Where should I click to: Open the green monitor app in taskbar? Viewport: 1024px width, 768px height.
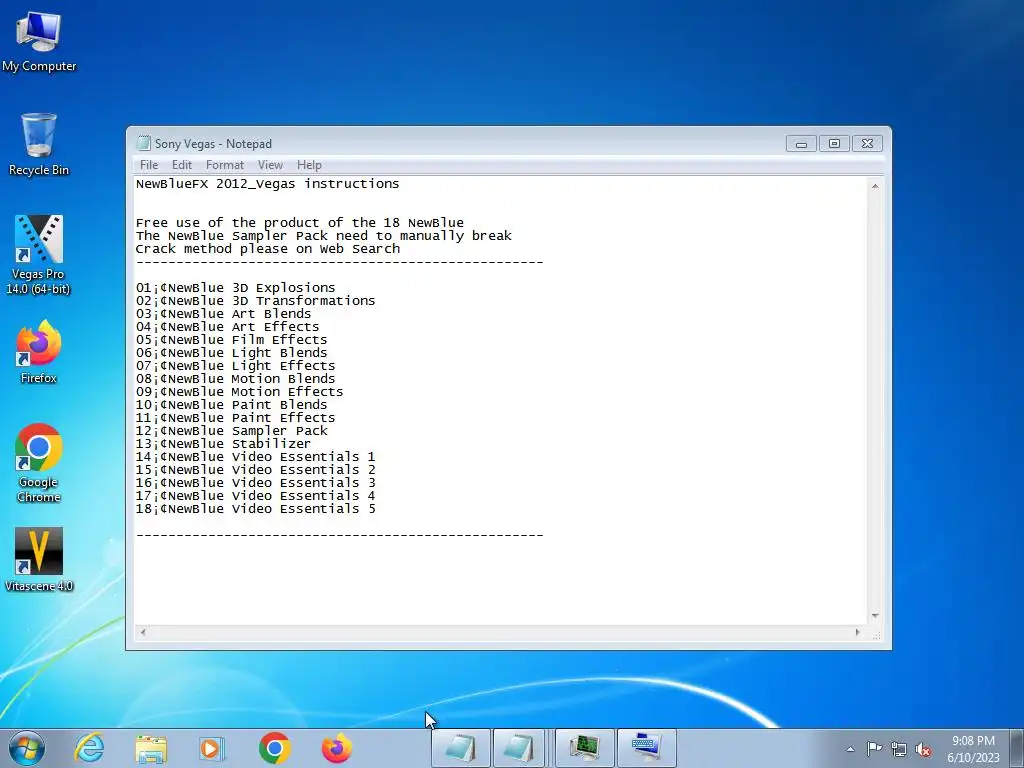(584, 748)
